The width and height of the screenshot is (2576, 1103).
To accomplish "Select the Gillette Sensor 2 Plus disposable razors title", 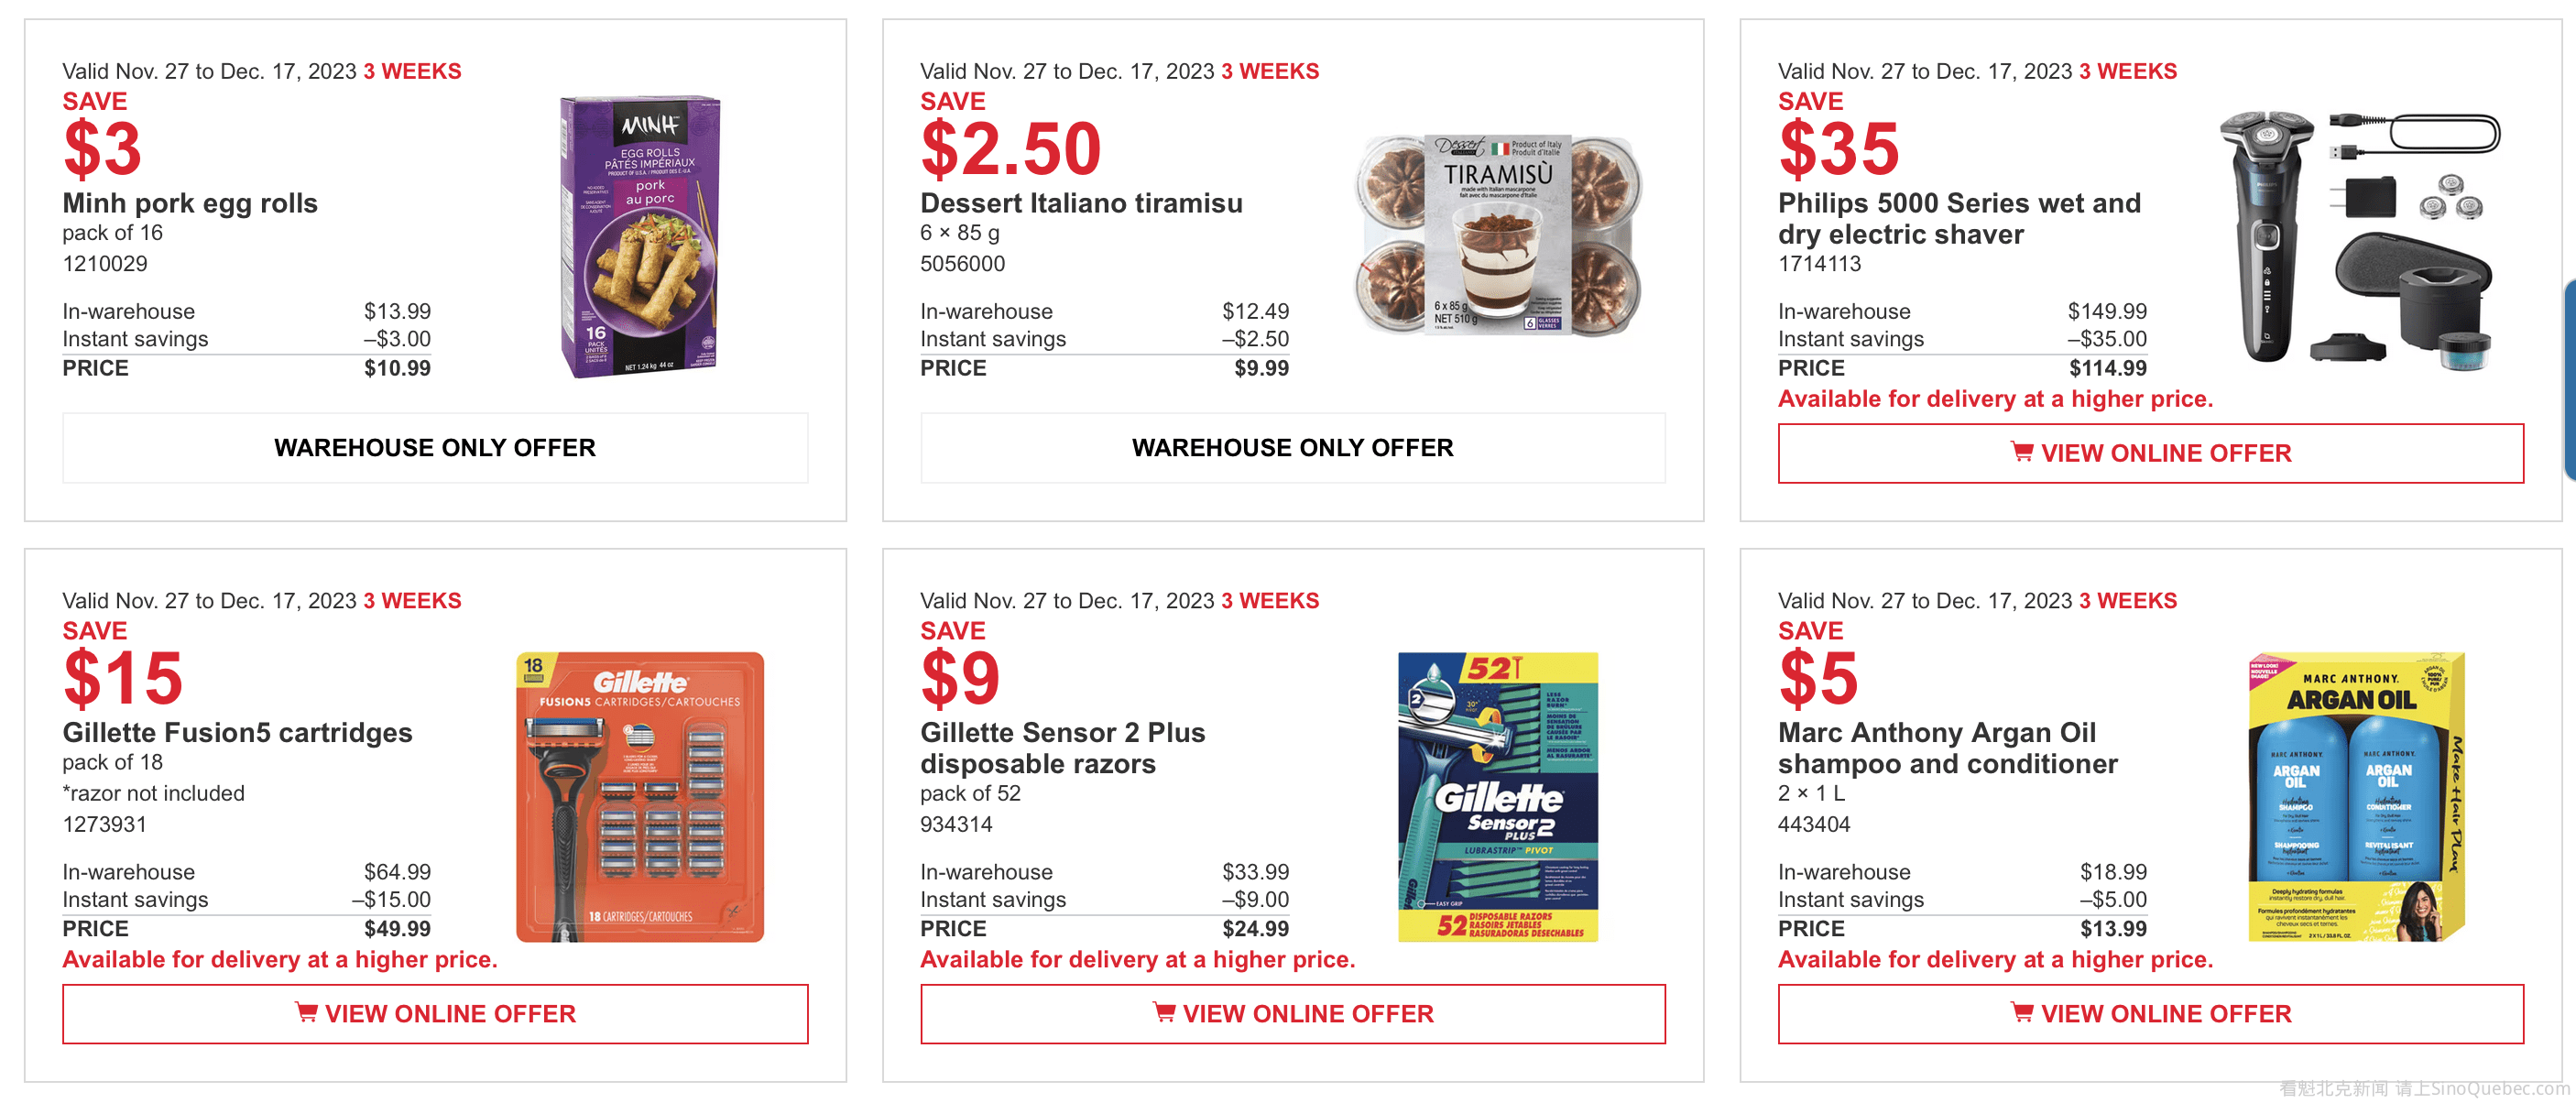I will click(1062, 748).
